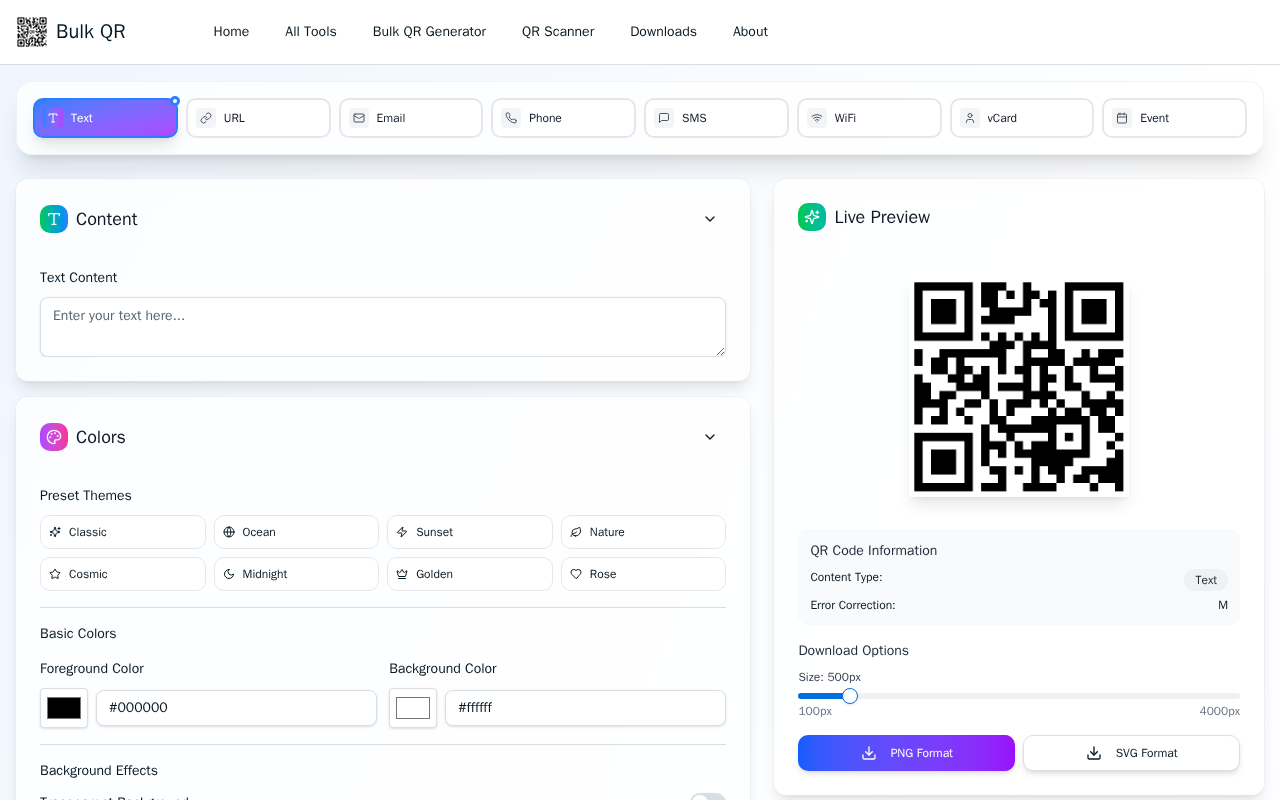Apply the Midnight preset theme
This screenshot has width=1280, height=800.
pyautogui.click(x=296, y=574)
